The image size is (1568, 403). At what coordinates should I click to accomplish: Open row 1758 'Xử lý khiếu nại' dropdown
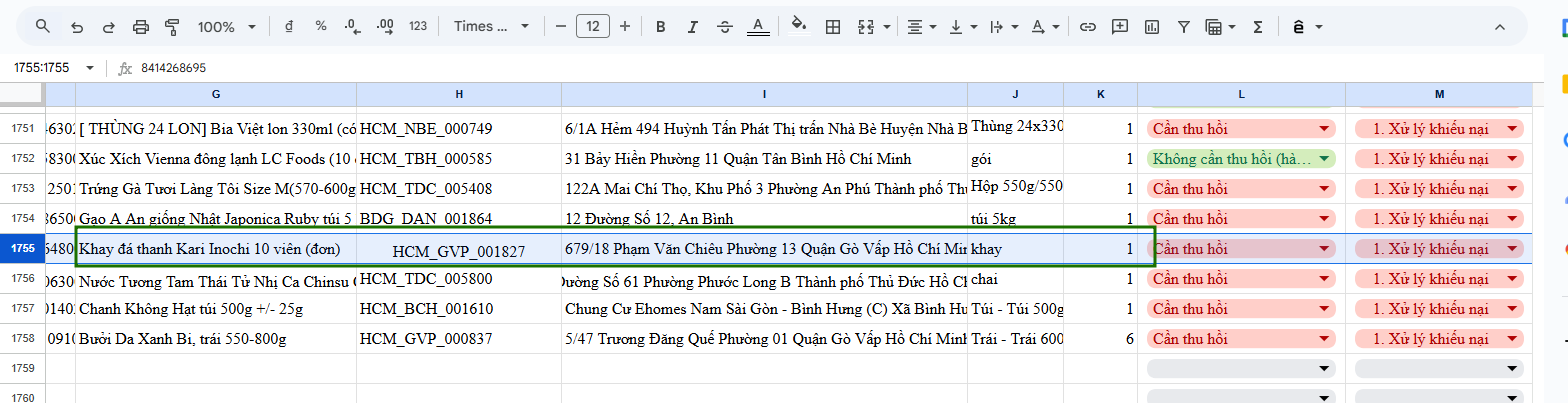[x=1513, y=339]
